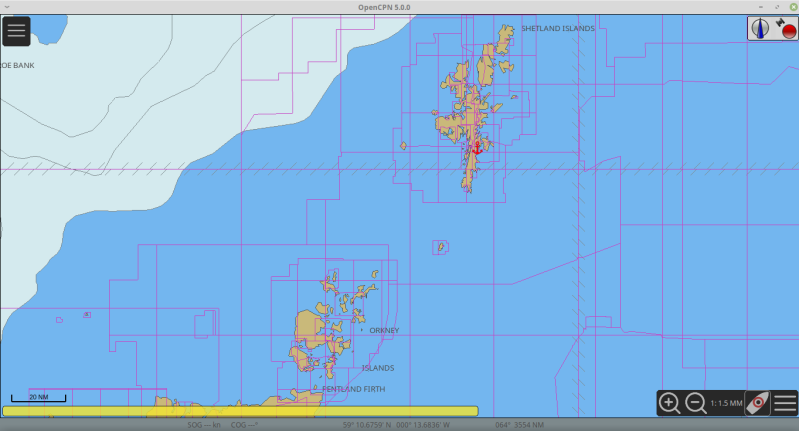Zoom in with the plus magnifier

pos(670,403)
